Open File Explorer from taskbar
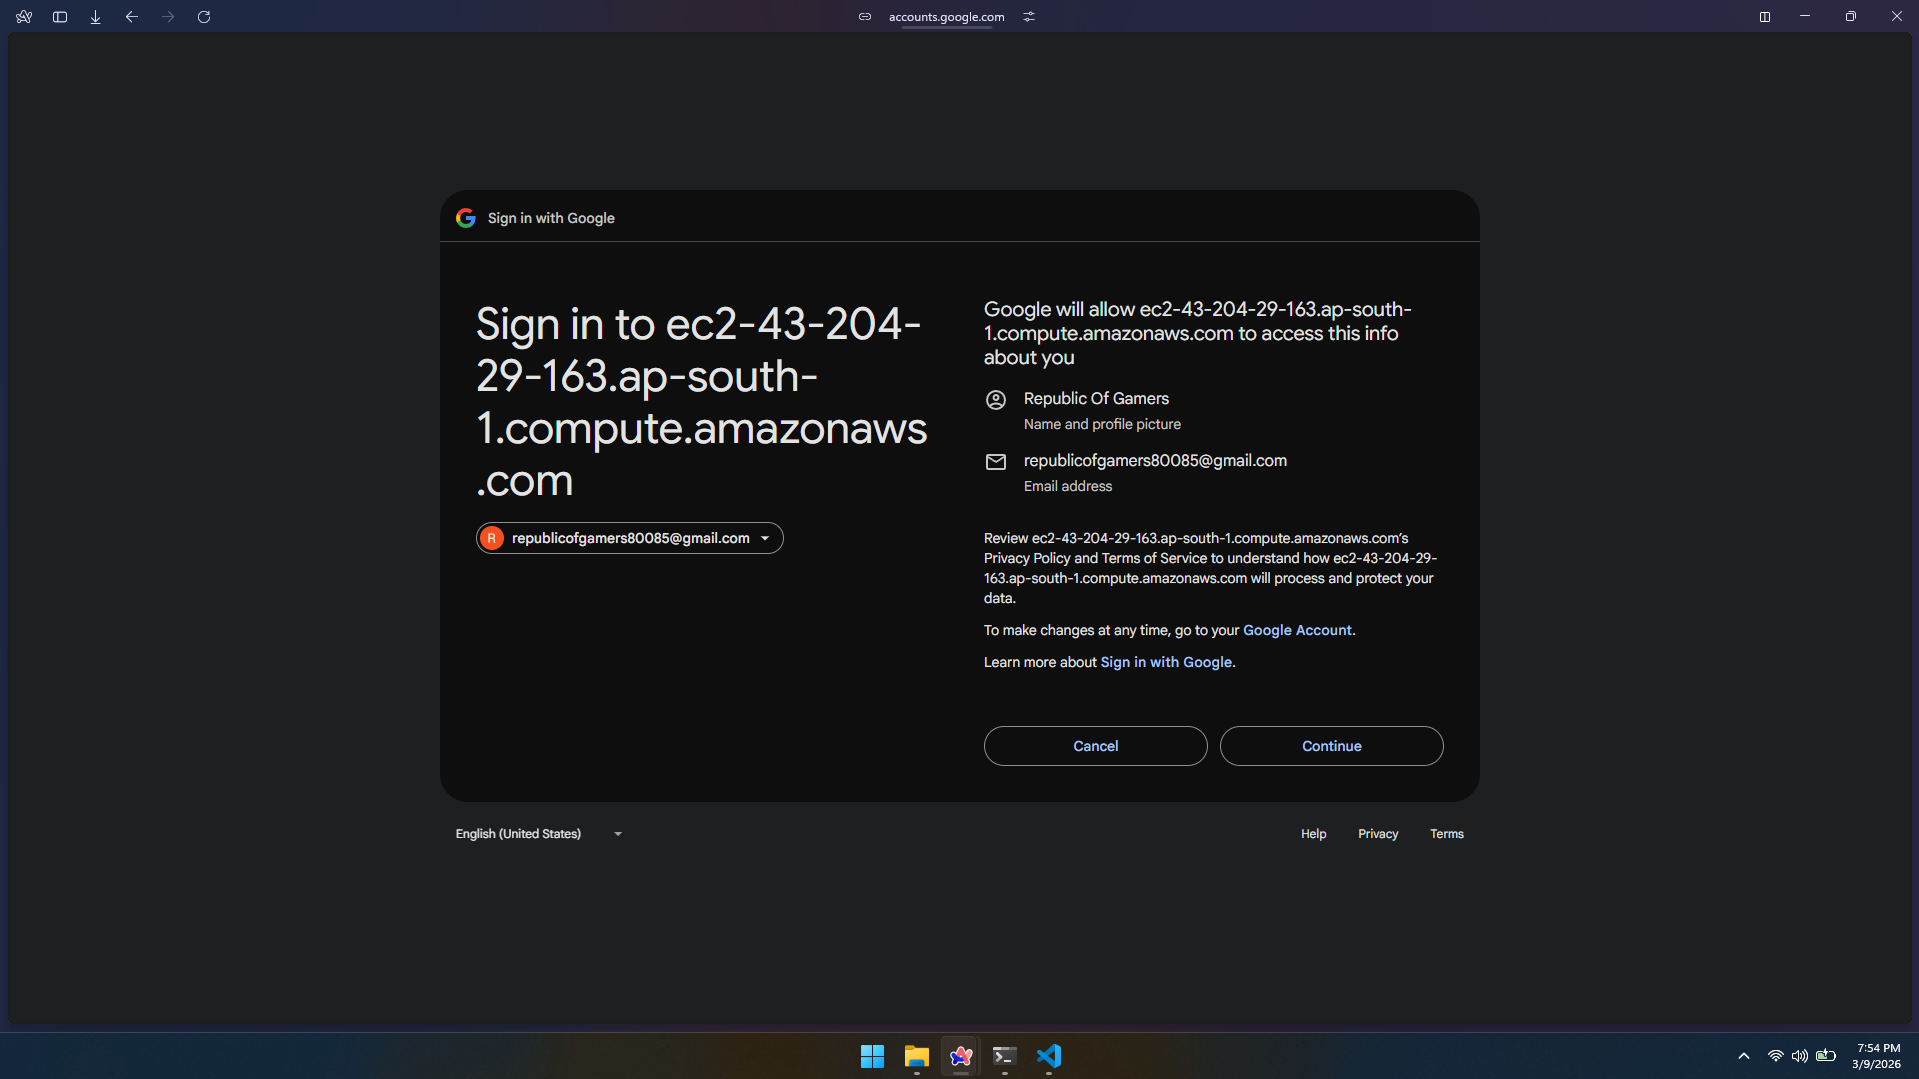Viewport: 1919px width, 1079px height. (x=916, y=1056)
